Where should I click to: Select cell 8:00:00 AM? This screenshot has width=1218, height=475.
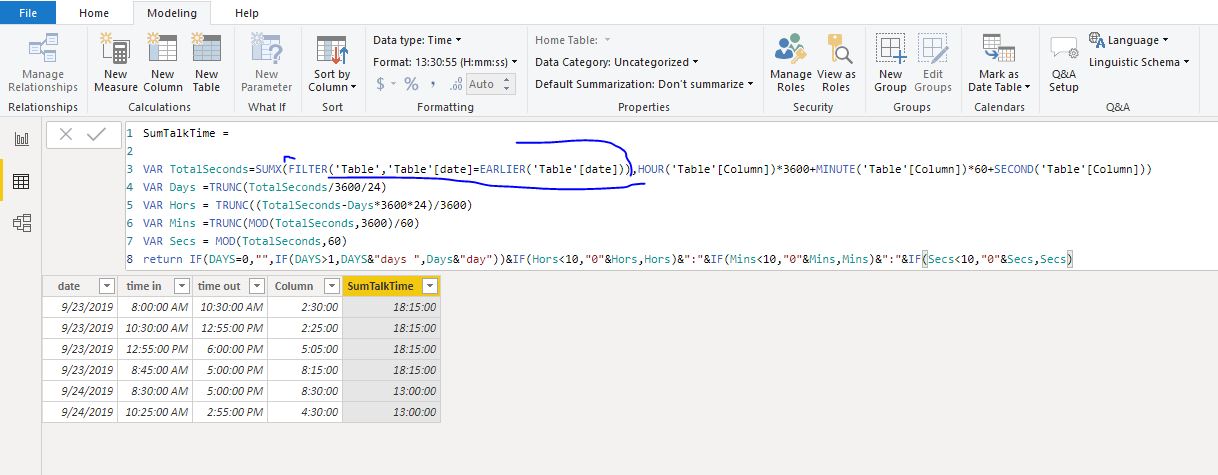(x=155, y=306)
